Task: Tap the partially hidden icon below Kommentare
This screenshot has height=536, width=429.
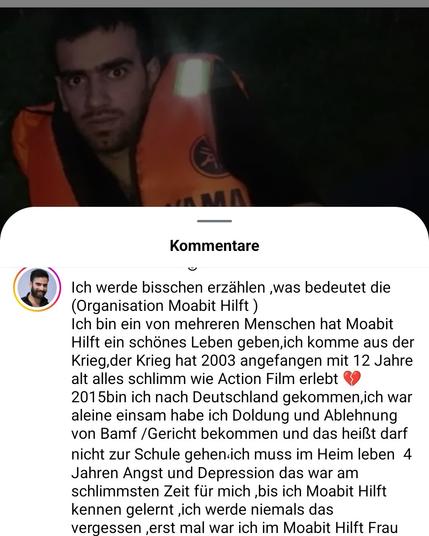Action: tap(192, 268)
